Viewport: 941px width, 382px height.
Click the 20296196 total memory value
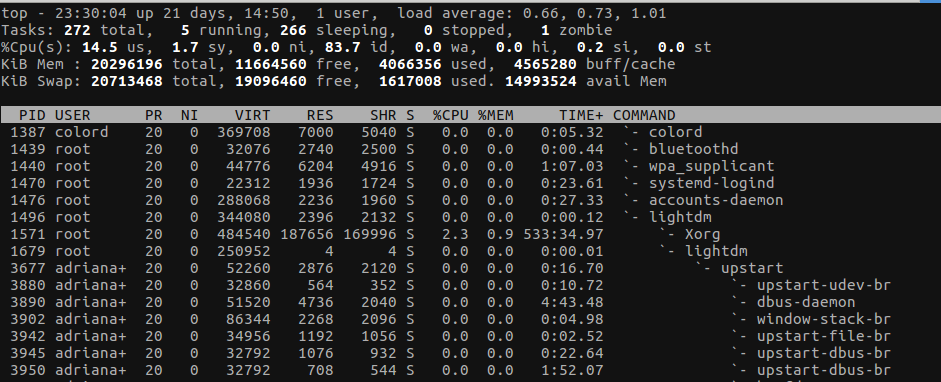click(x=127, y=64)
